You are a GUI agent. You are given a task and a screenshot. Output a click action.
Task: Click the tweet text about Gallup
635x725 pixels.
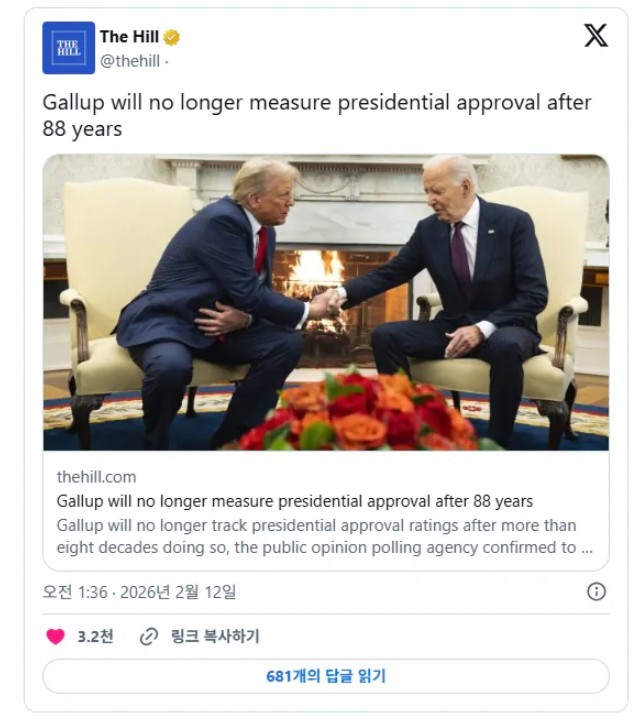(316, 116)
